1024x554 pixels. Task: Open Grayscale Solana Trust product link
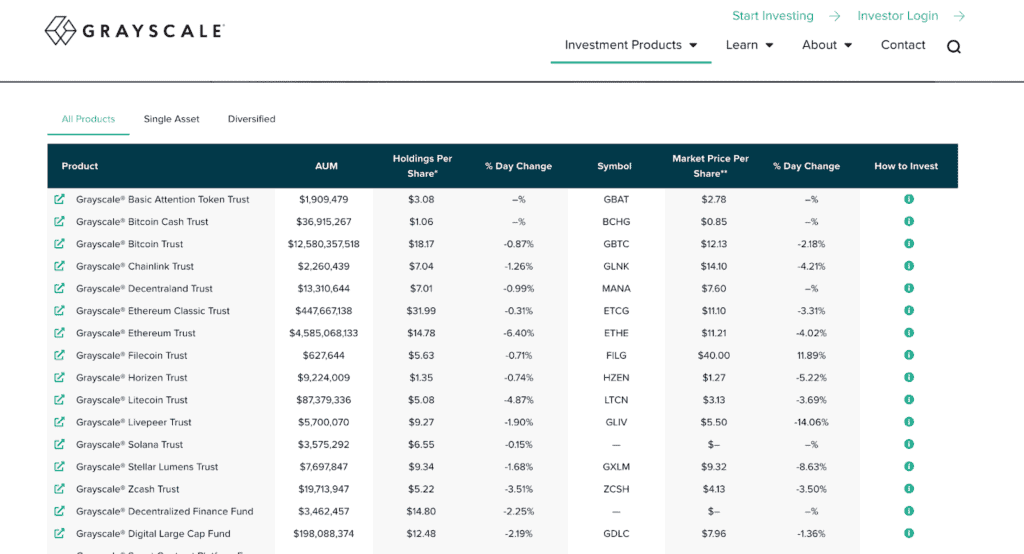[129, 444]
